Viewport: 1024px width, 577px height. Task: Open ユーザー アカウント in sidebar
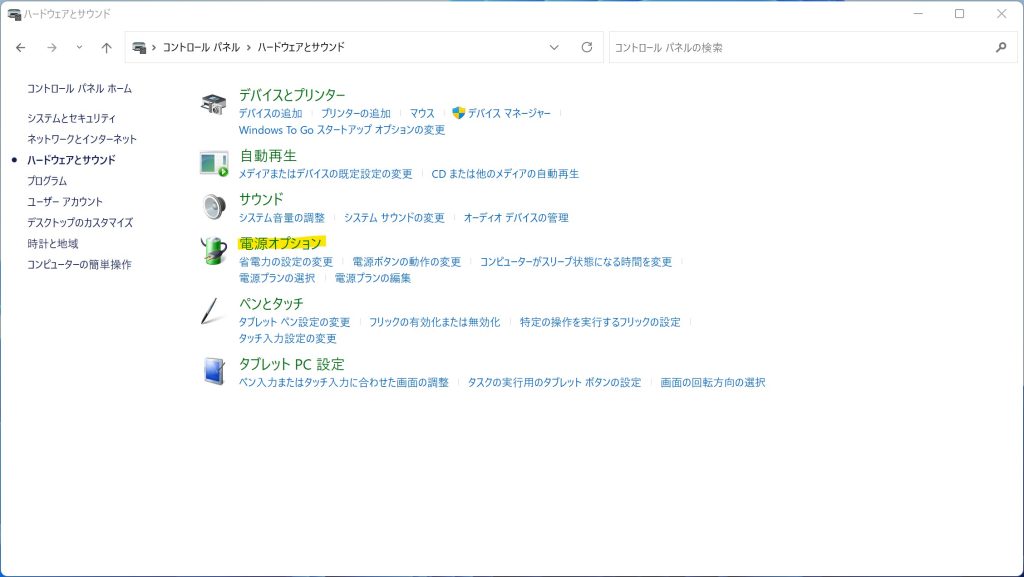65,202
